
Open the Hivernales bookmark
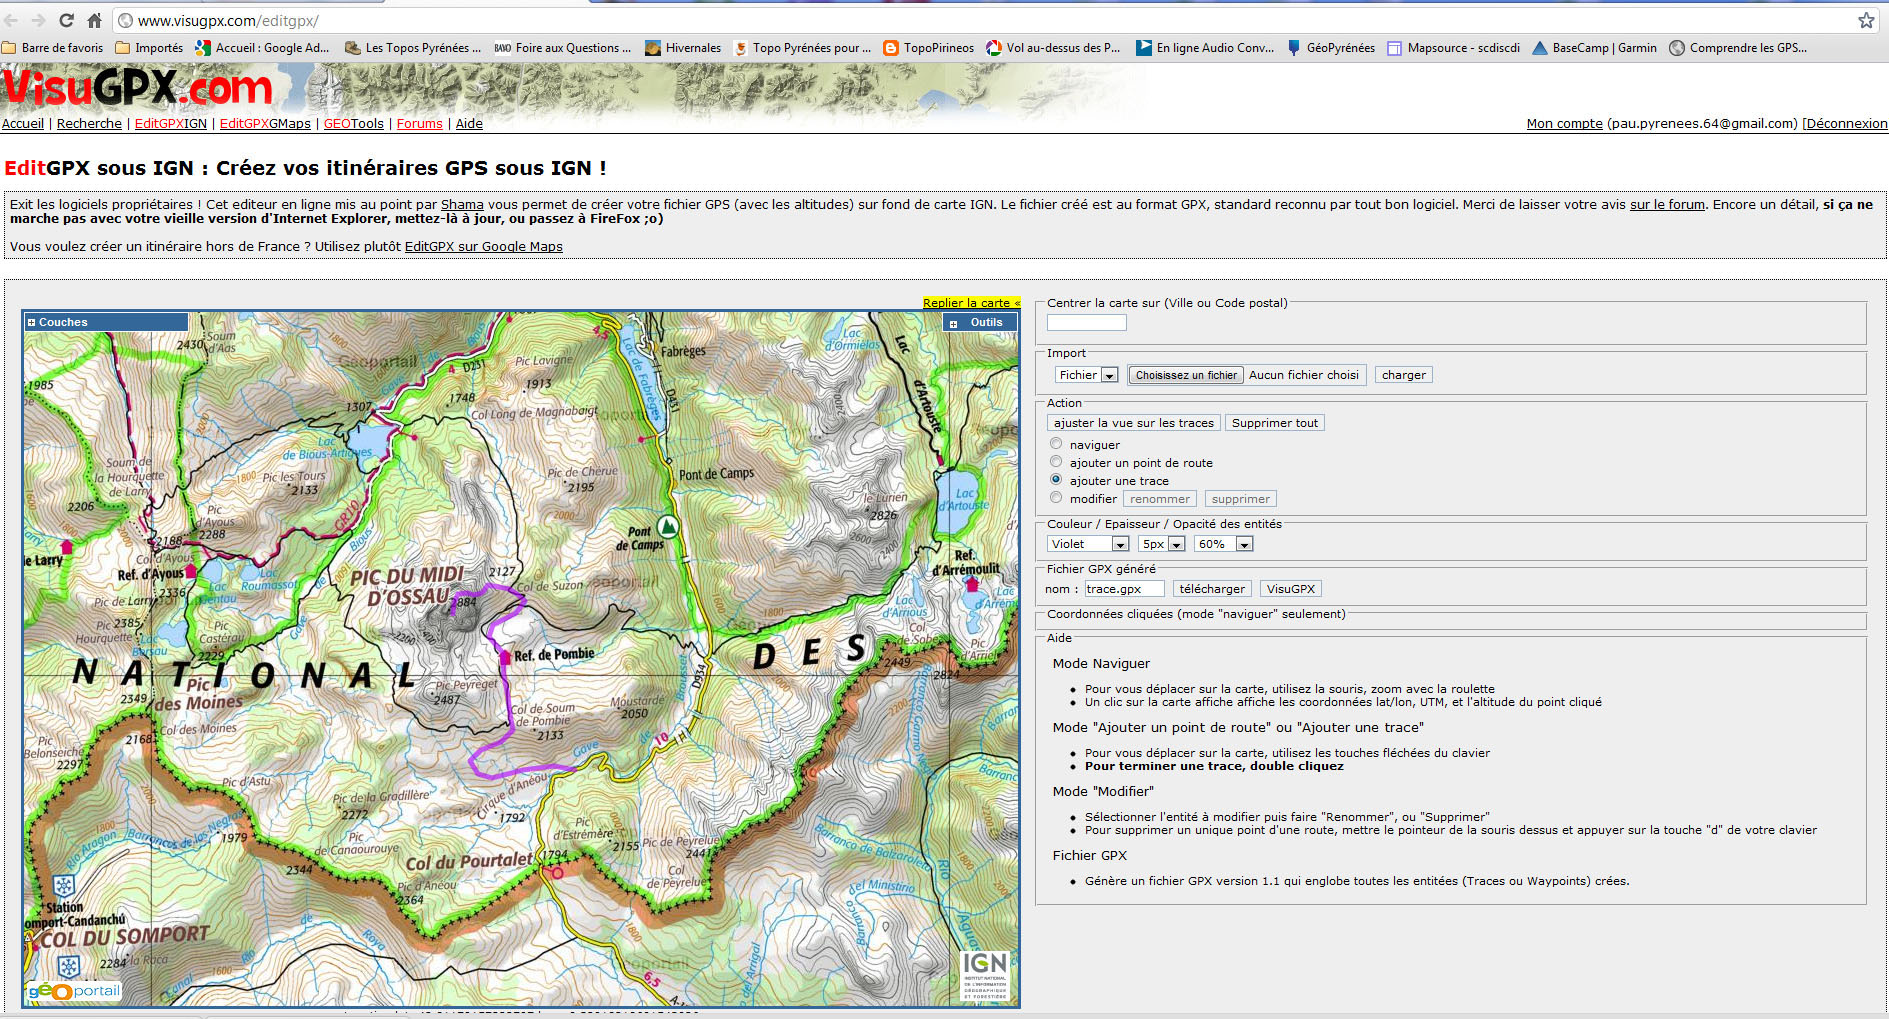tap(683, 48)
